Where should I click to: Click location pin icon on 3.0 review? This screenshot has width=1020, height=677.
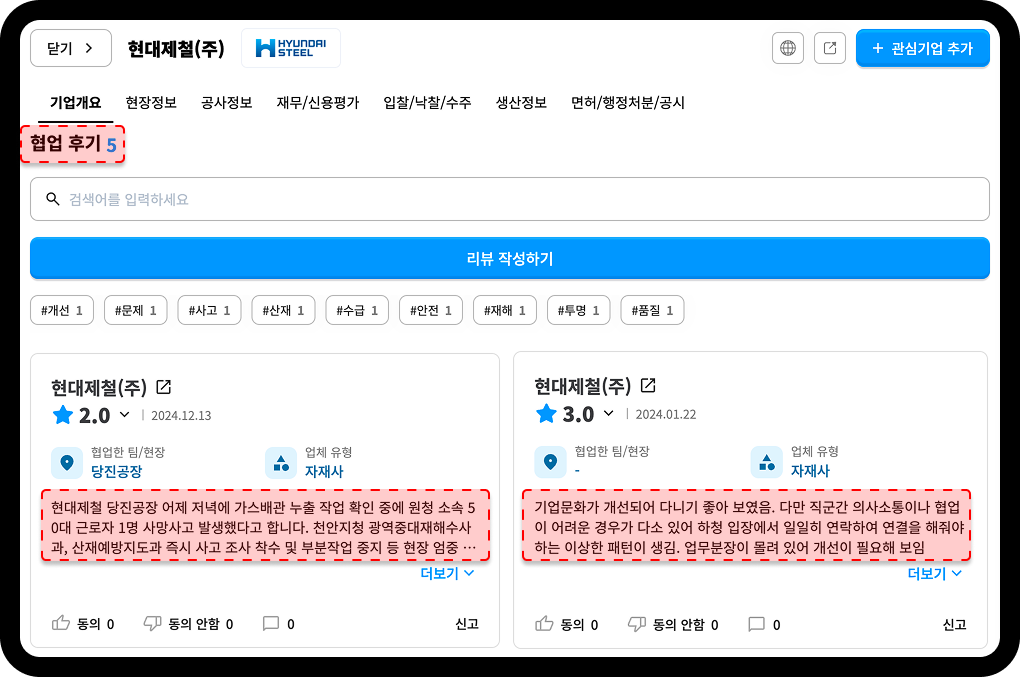(x=550, y=462)
